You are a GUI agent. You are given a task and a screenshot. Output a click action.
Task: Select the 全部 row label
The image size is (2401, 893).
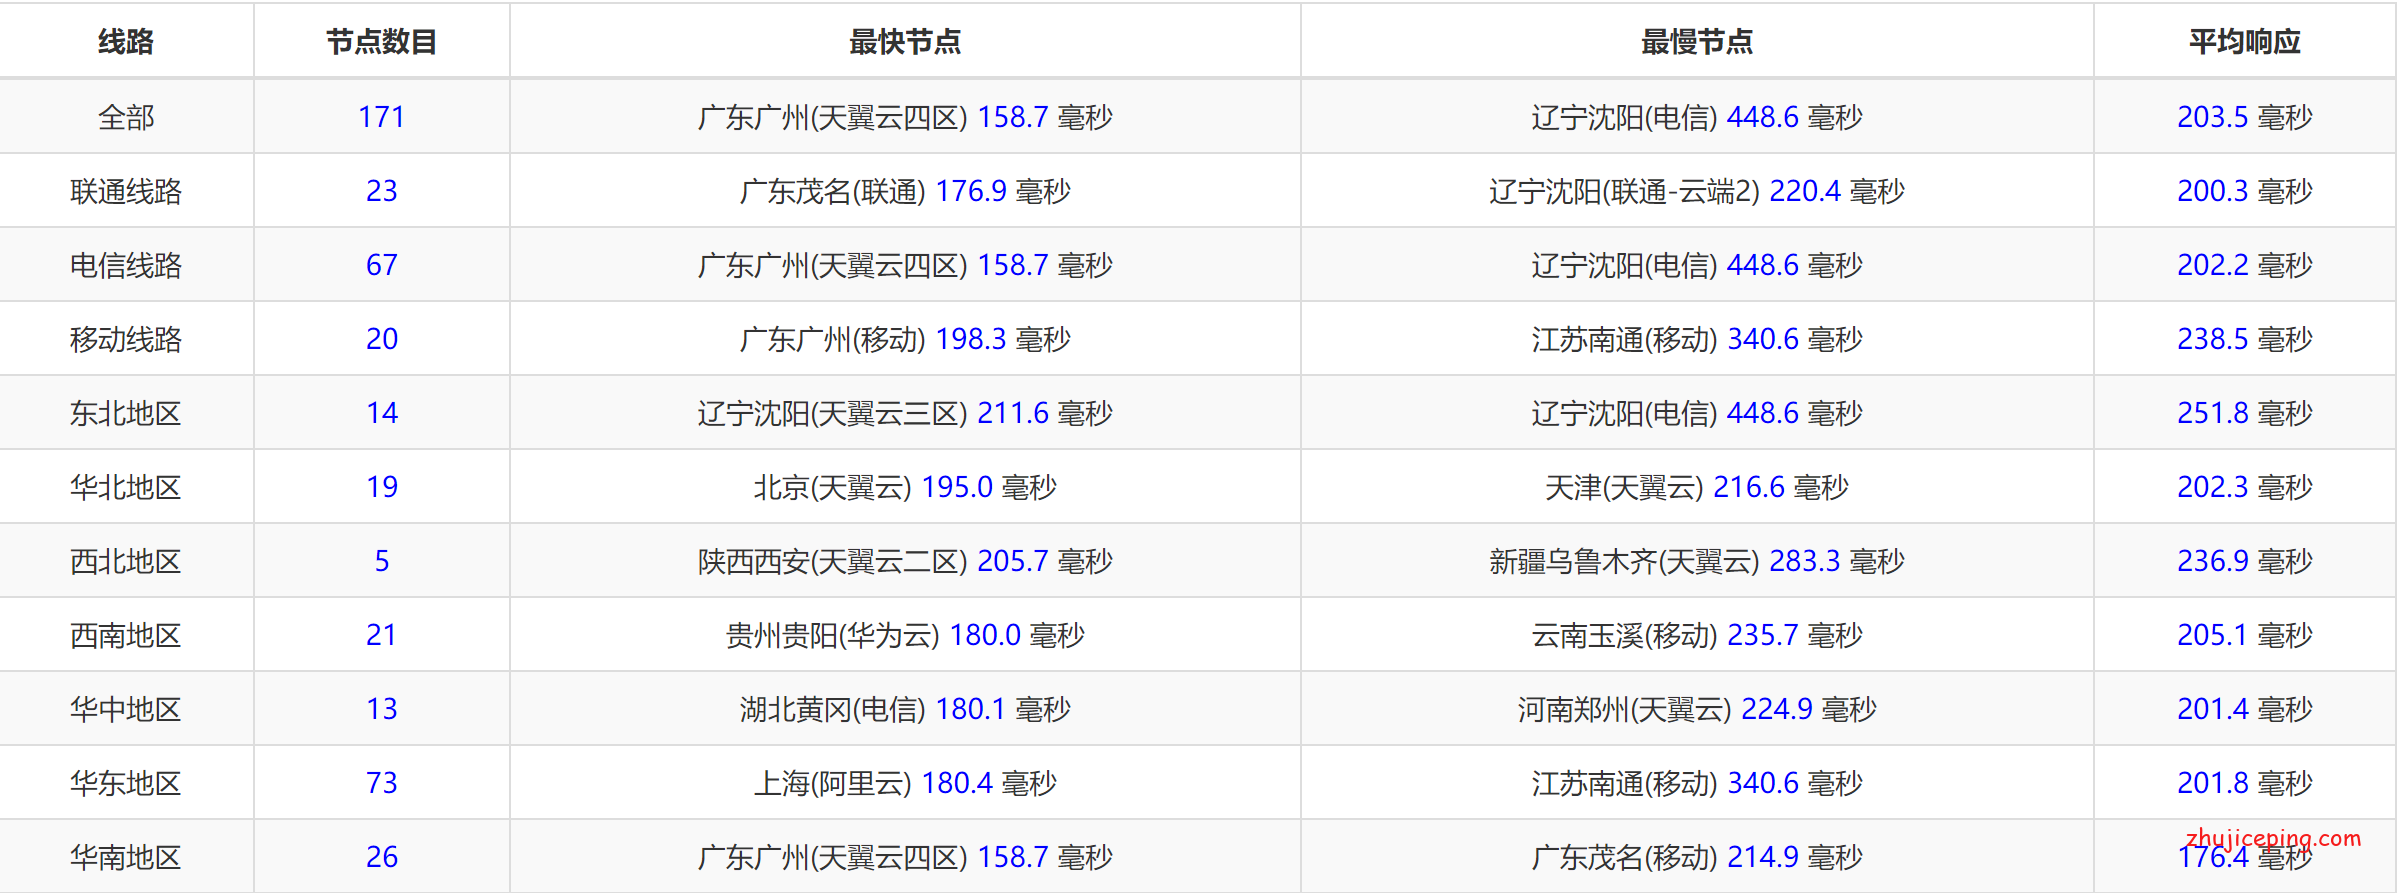point(126,117)
